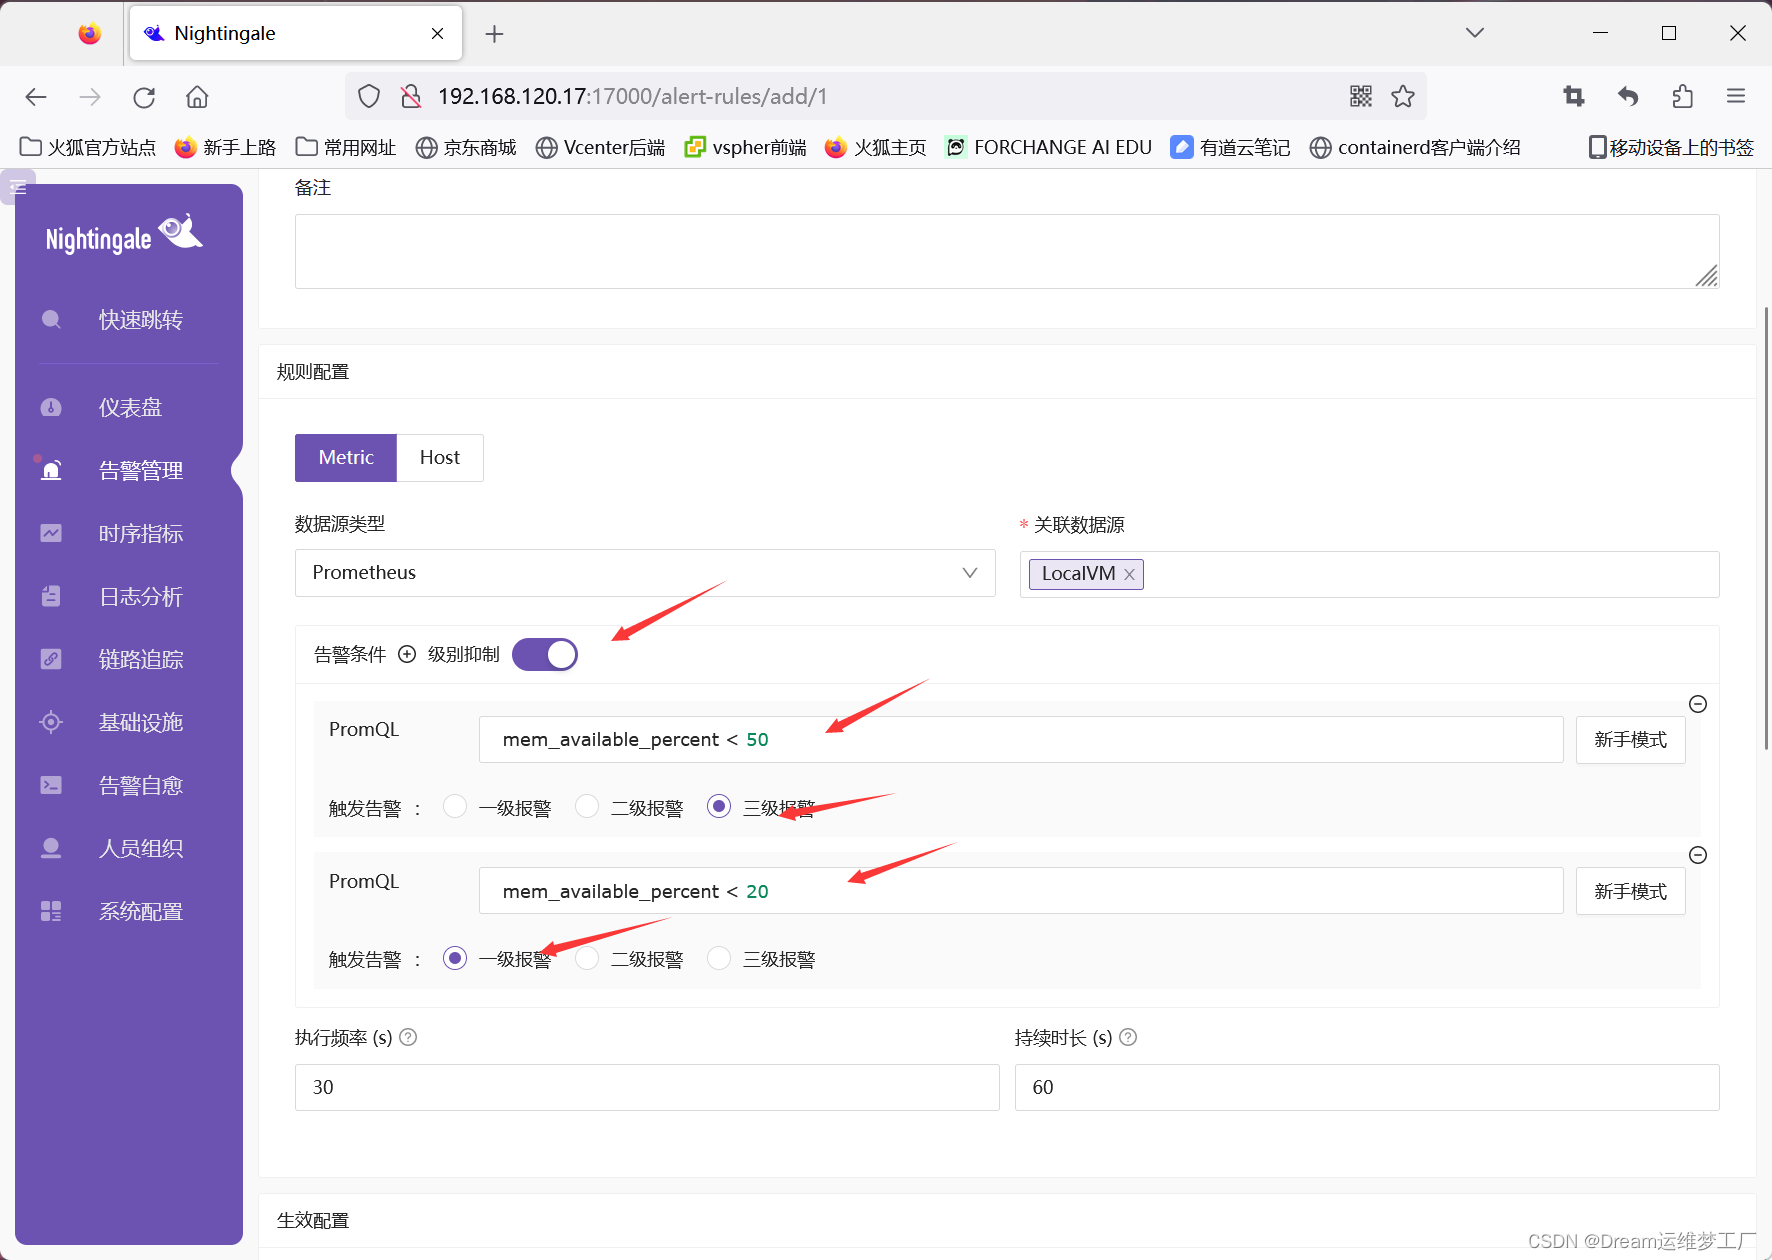The image size is (1772, 1260).
Task: Switch to the Host tab
Action: point(440,457)
